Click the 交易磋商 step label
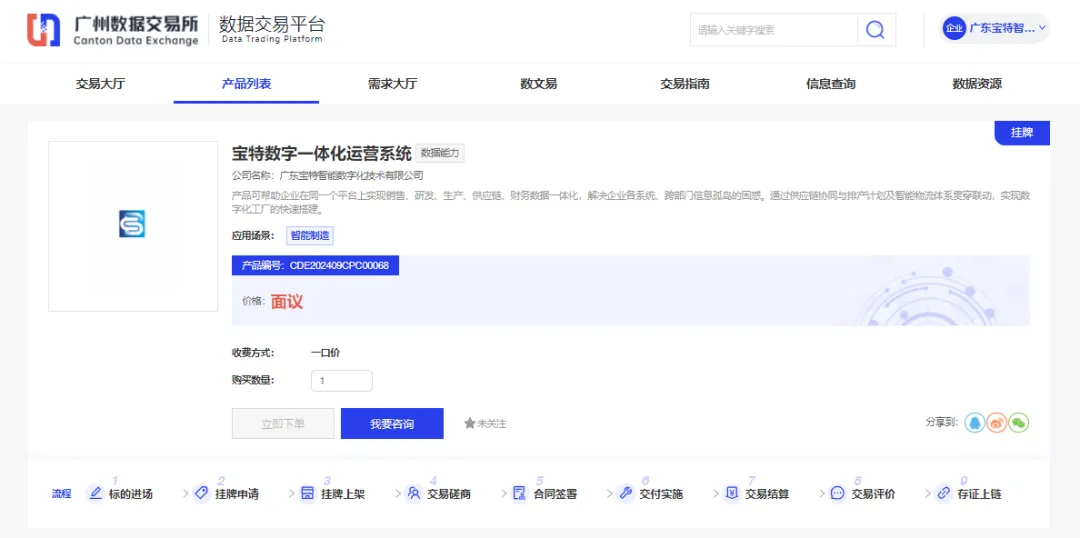 tap(449, 494)
